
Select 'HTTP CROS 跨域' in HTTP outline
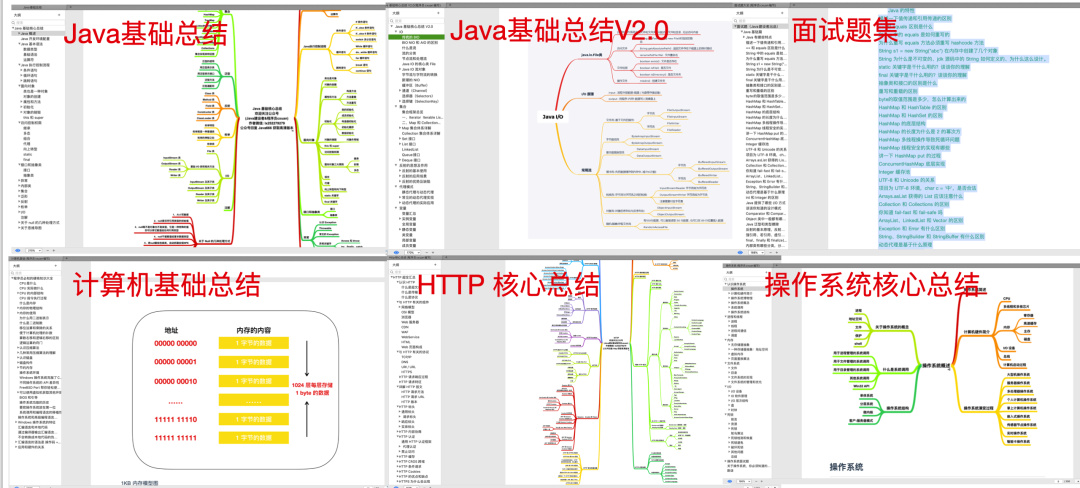(411, 461)
